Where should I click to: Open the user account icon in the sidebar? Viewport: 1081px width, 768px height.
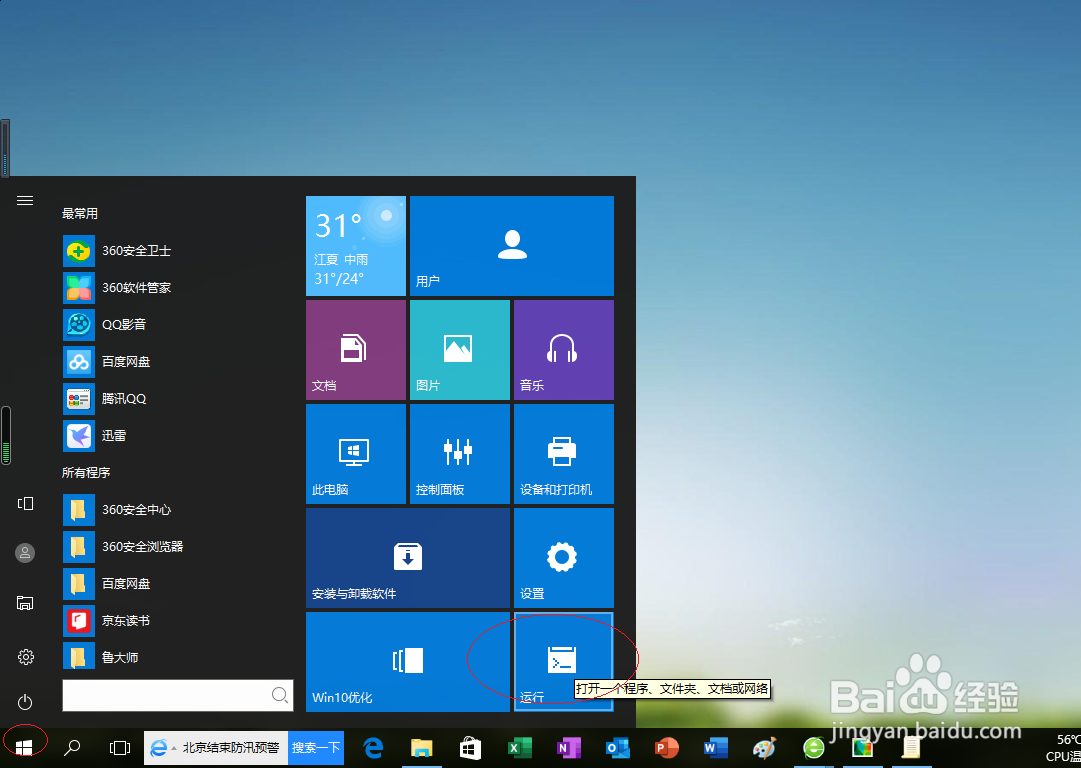[24, 552]
